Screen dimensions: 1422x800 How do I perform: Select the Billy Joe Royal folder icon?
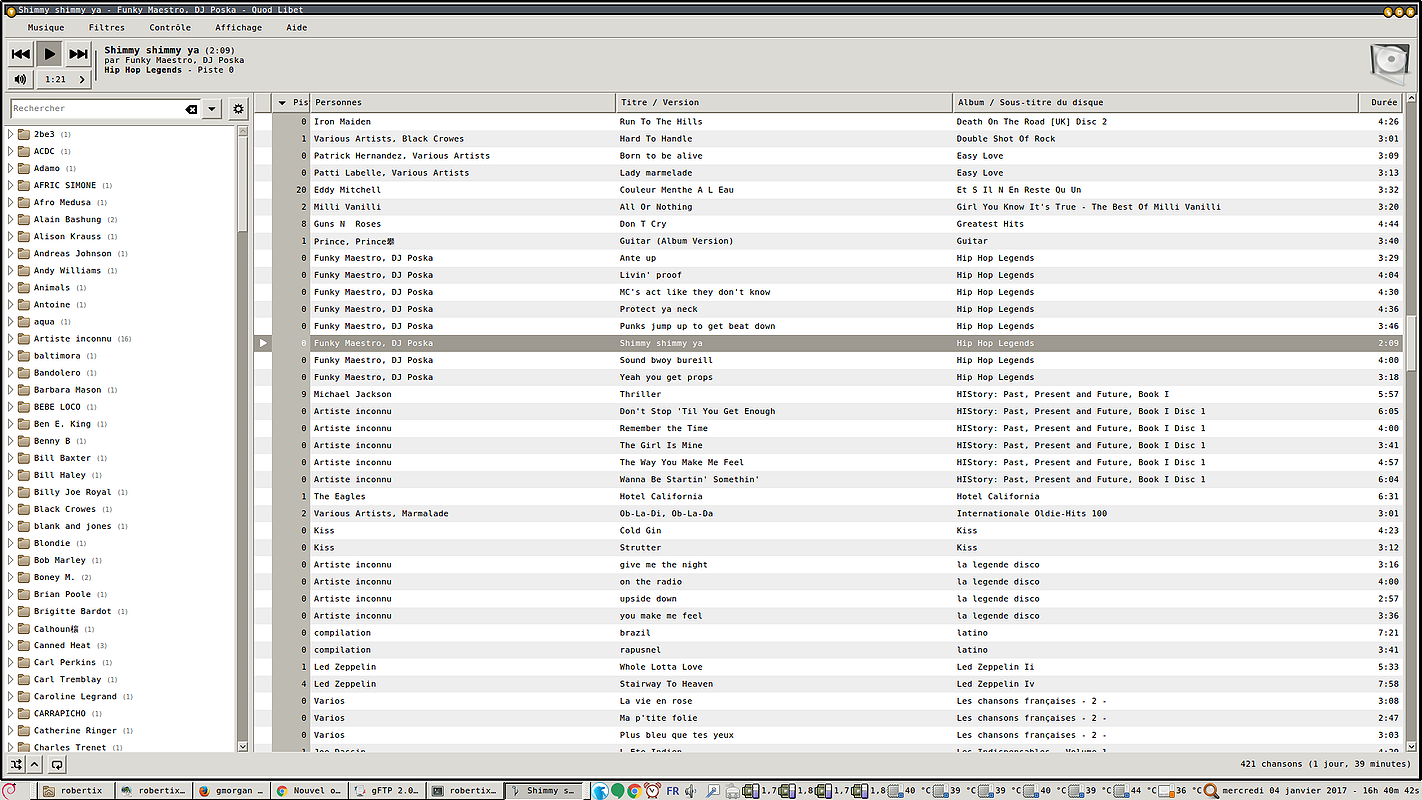pos(24,492)
